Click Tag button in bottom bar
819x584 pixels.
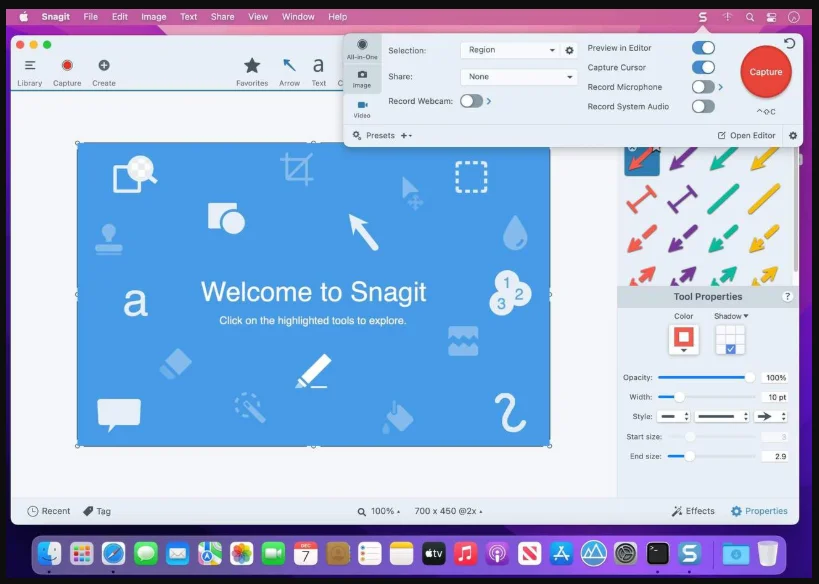pyautogui.click(x=97, y=511)
